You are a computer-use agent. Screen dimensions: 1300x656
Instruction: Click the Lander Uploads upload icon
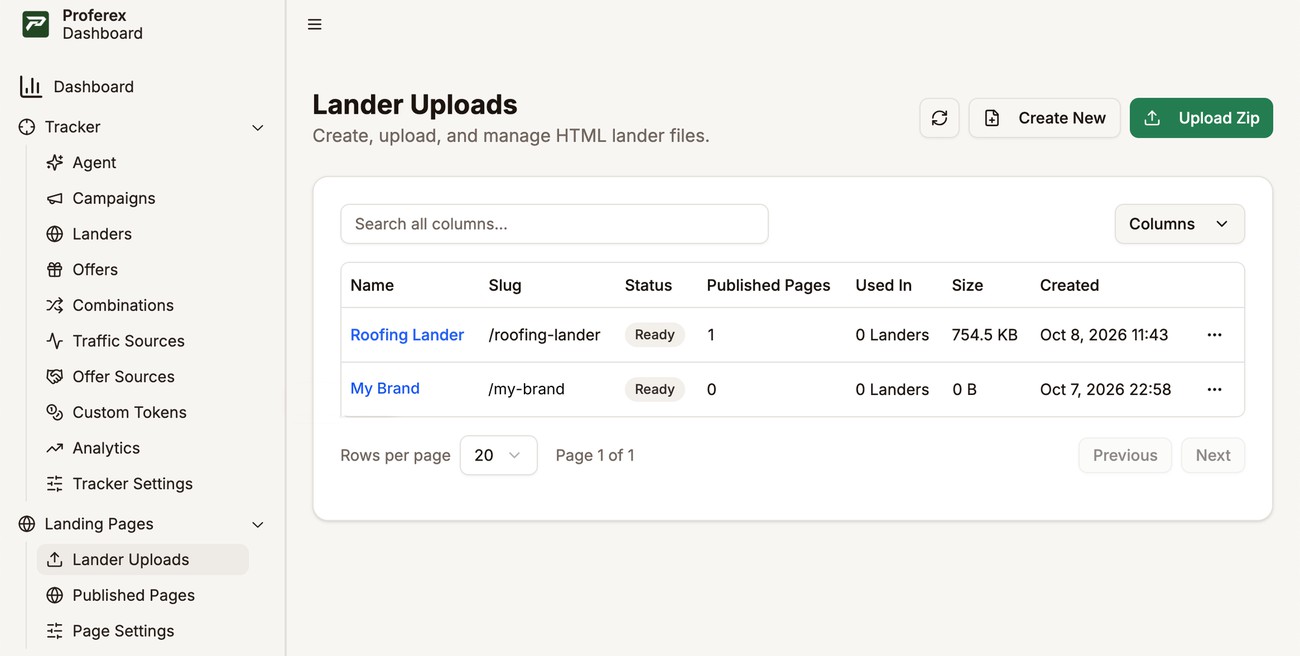55,560
